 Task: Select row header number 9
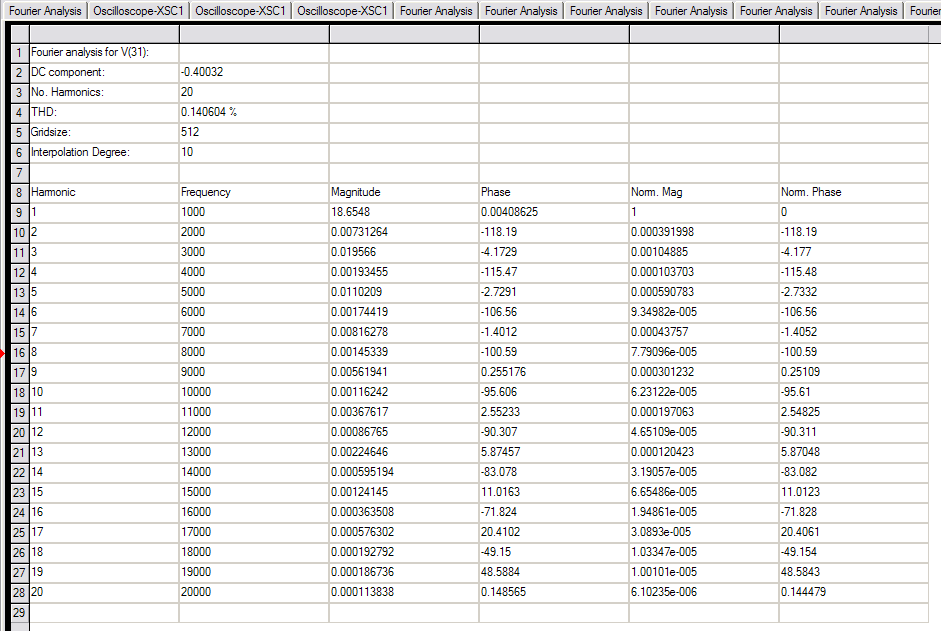(x=19, y=213)
